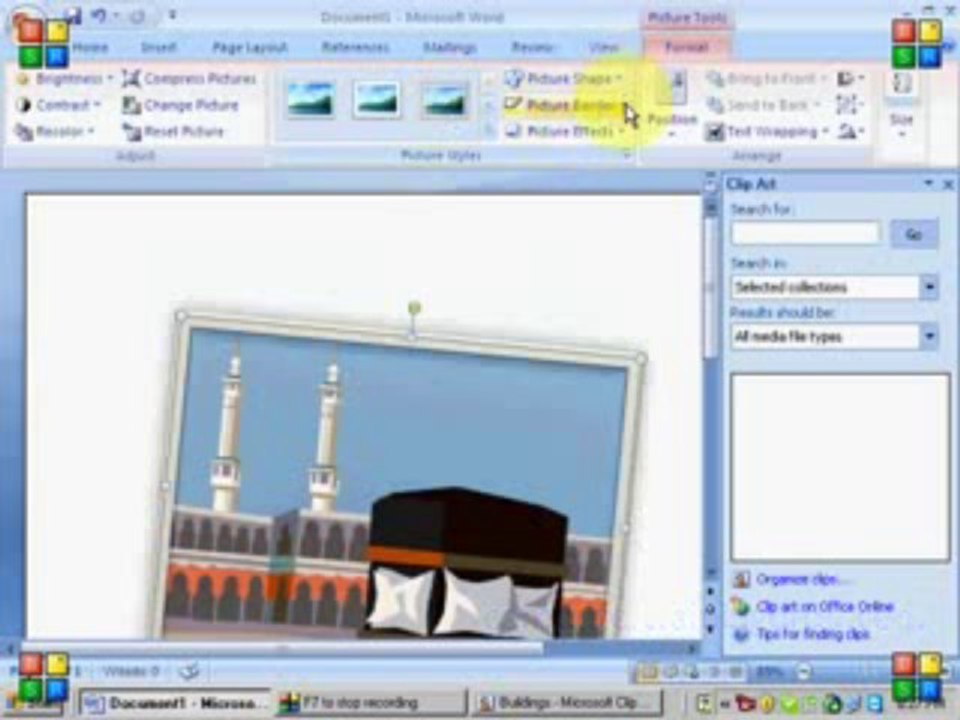Click the zoom percentage in status bar

point(769,672)
